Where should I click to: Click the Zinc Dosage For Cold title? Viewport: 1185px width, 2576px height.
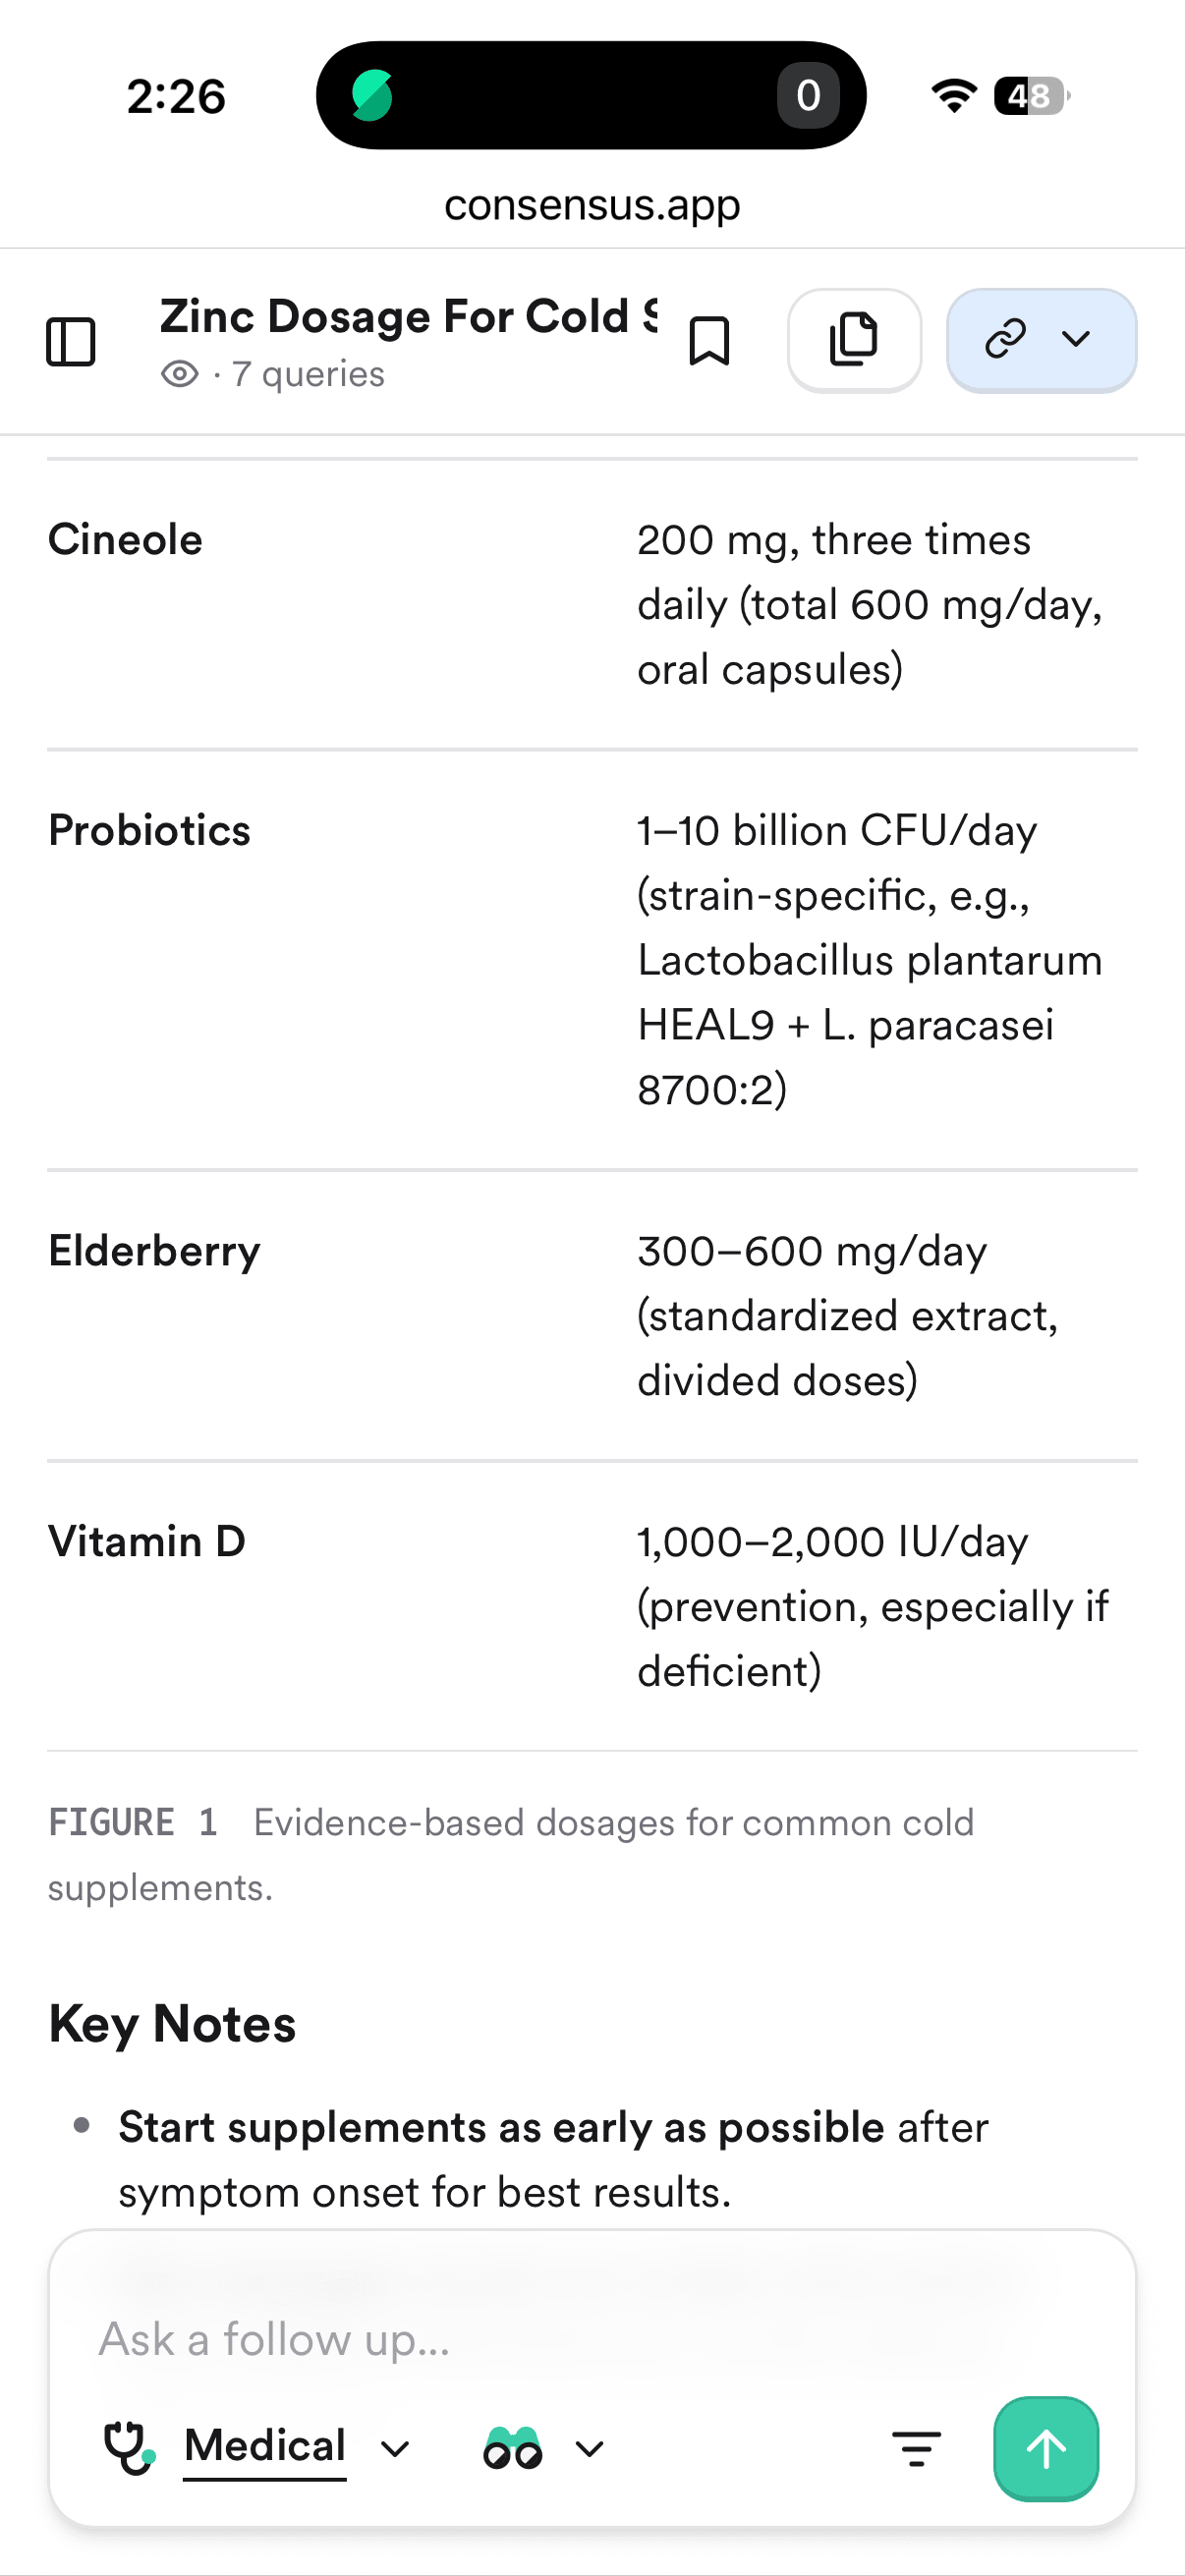point(408,316)
